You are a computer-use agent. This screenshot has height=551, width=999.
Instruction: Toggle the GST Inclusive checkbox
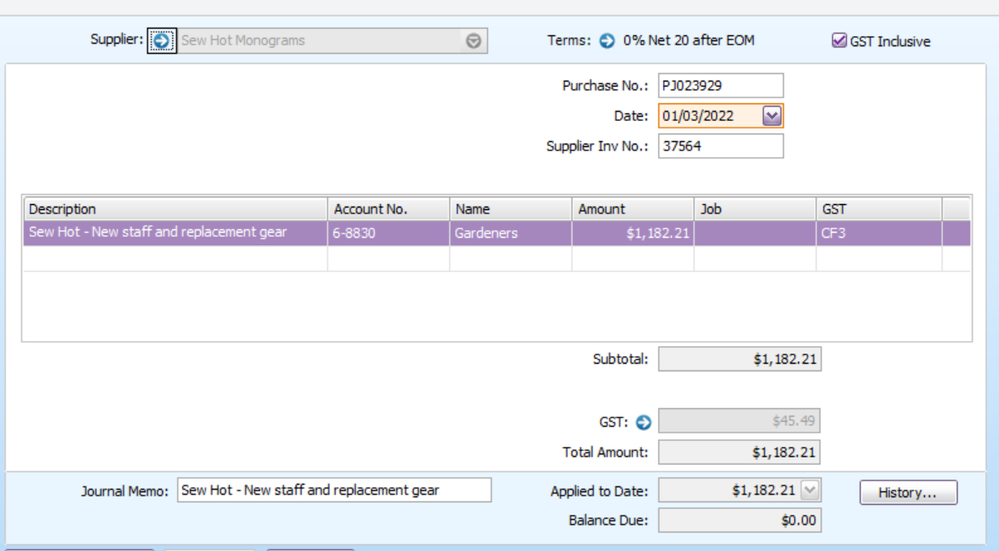tap(839, 41)
